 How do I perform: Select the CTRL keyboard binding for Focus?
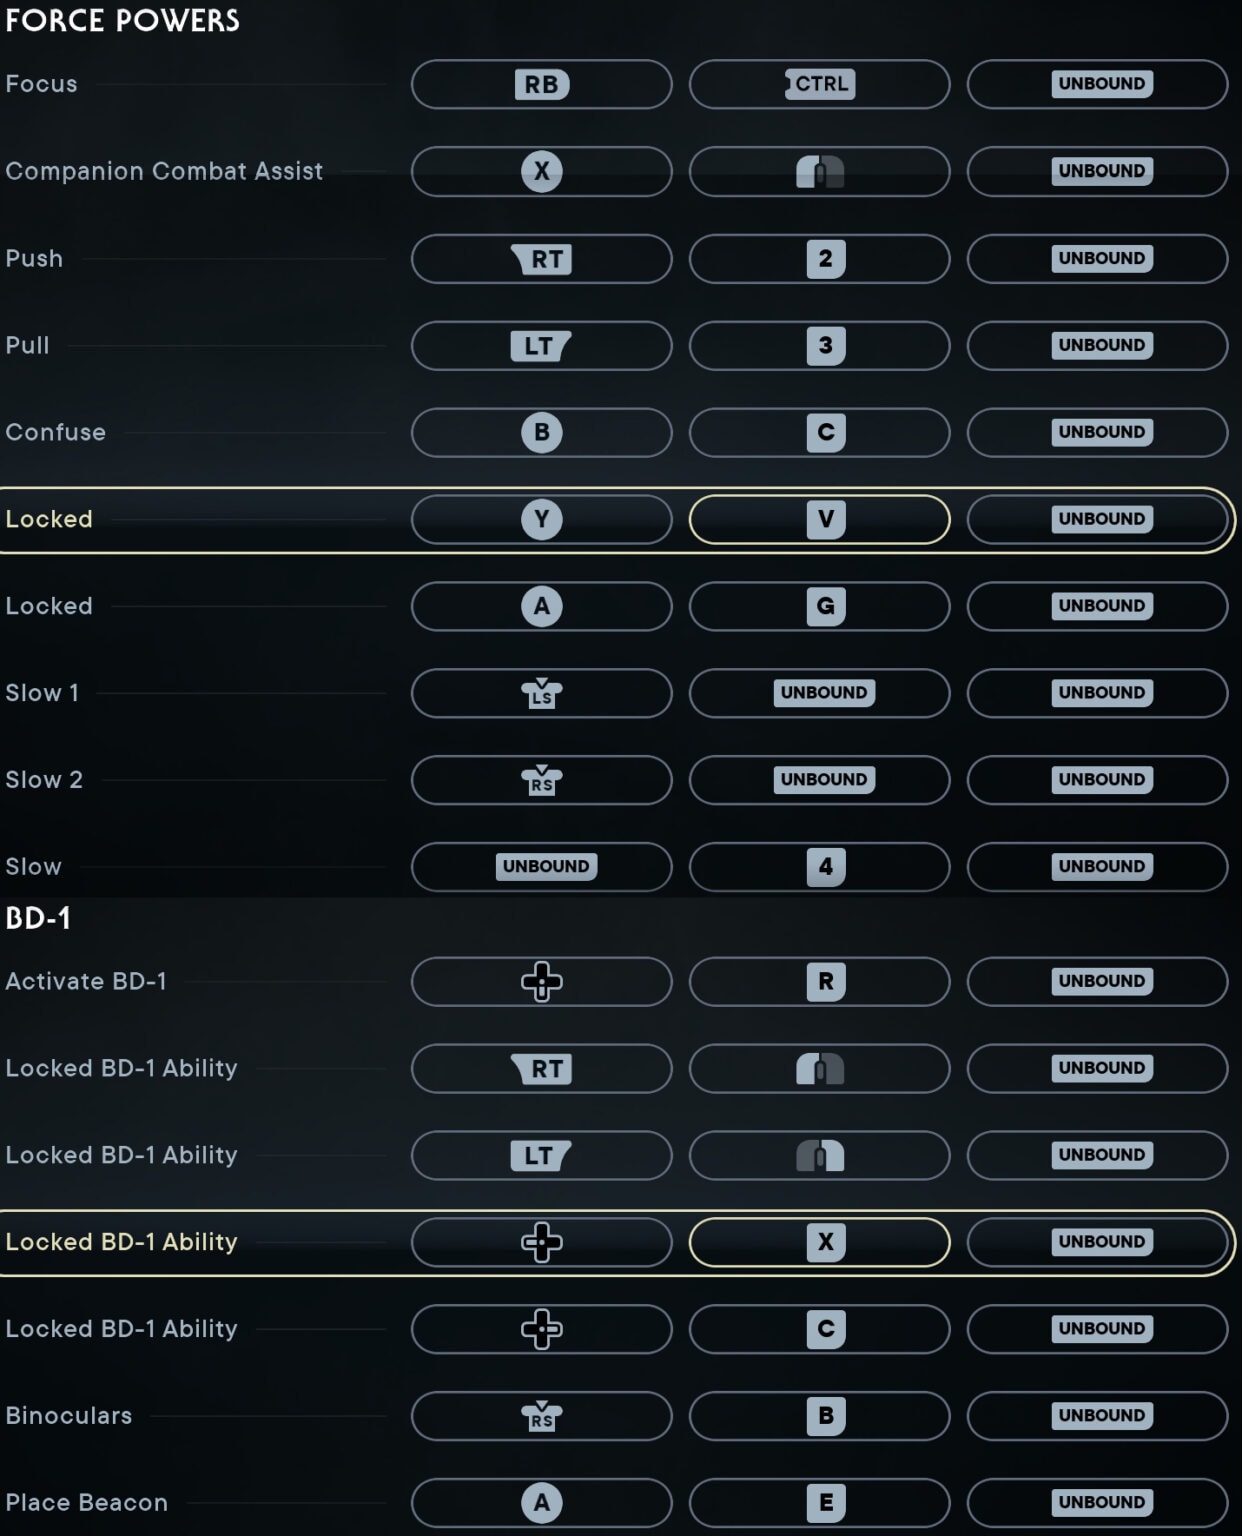(x=819, y=84)
